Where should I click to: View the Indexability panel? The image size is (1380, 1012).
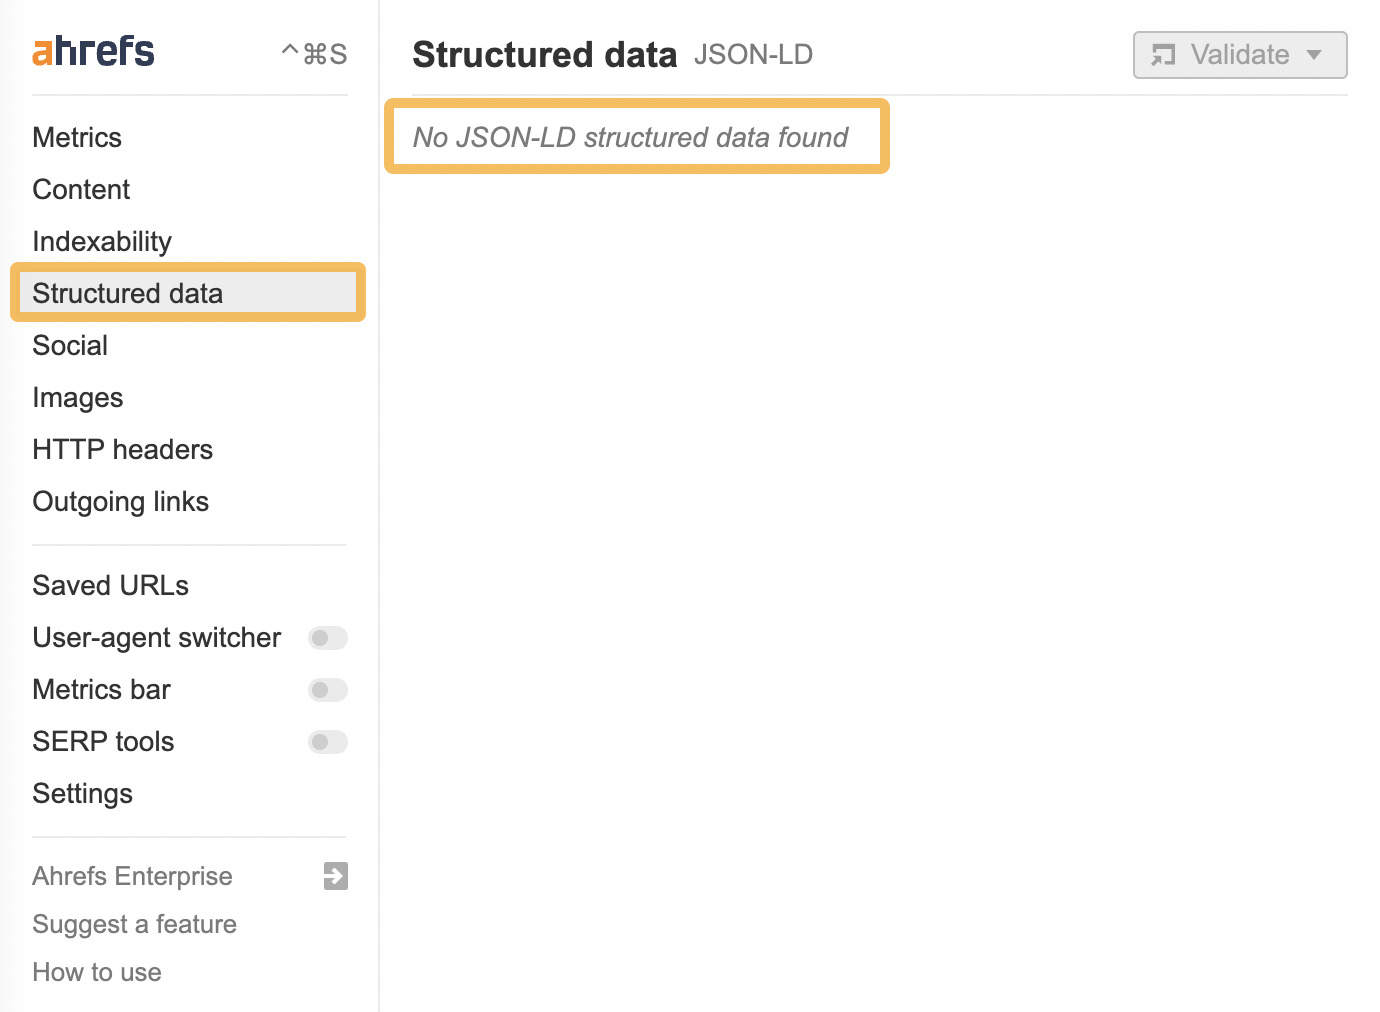pyautogui.click(x=101, y=241)
